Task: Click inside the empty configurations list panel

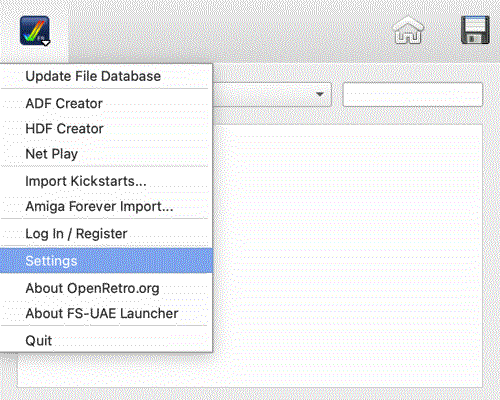Action: [347, 256]
